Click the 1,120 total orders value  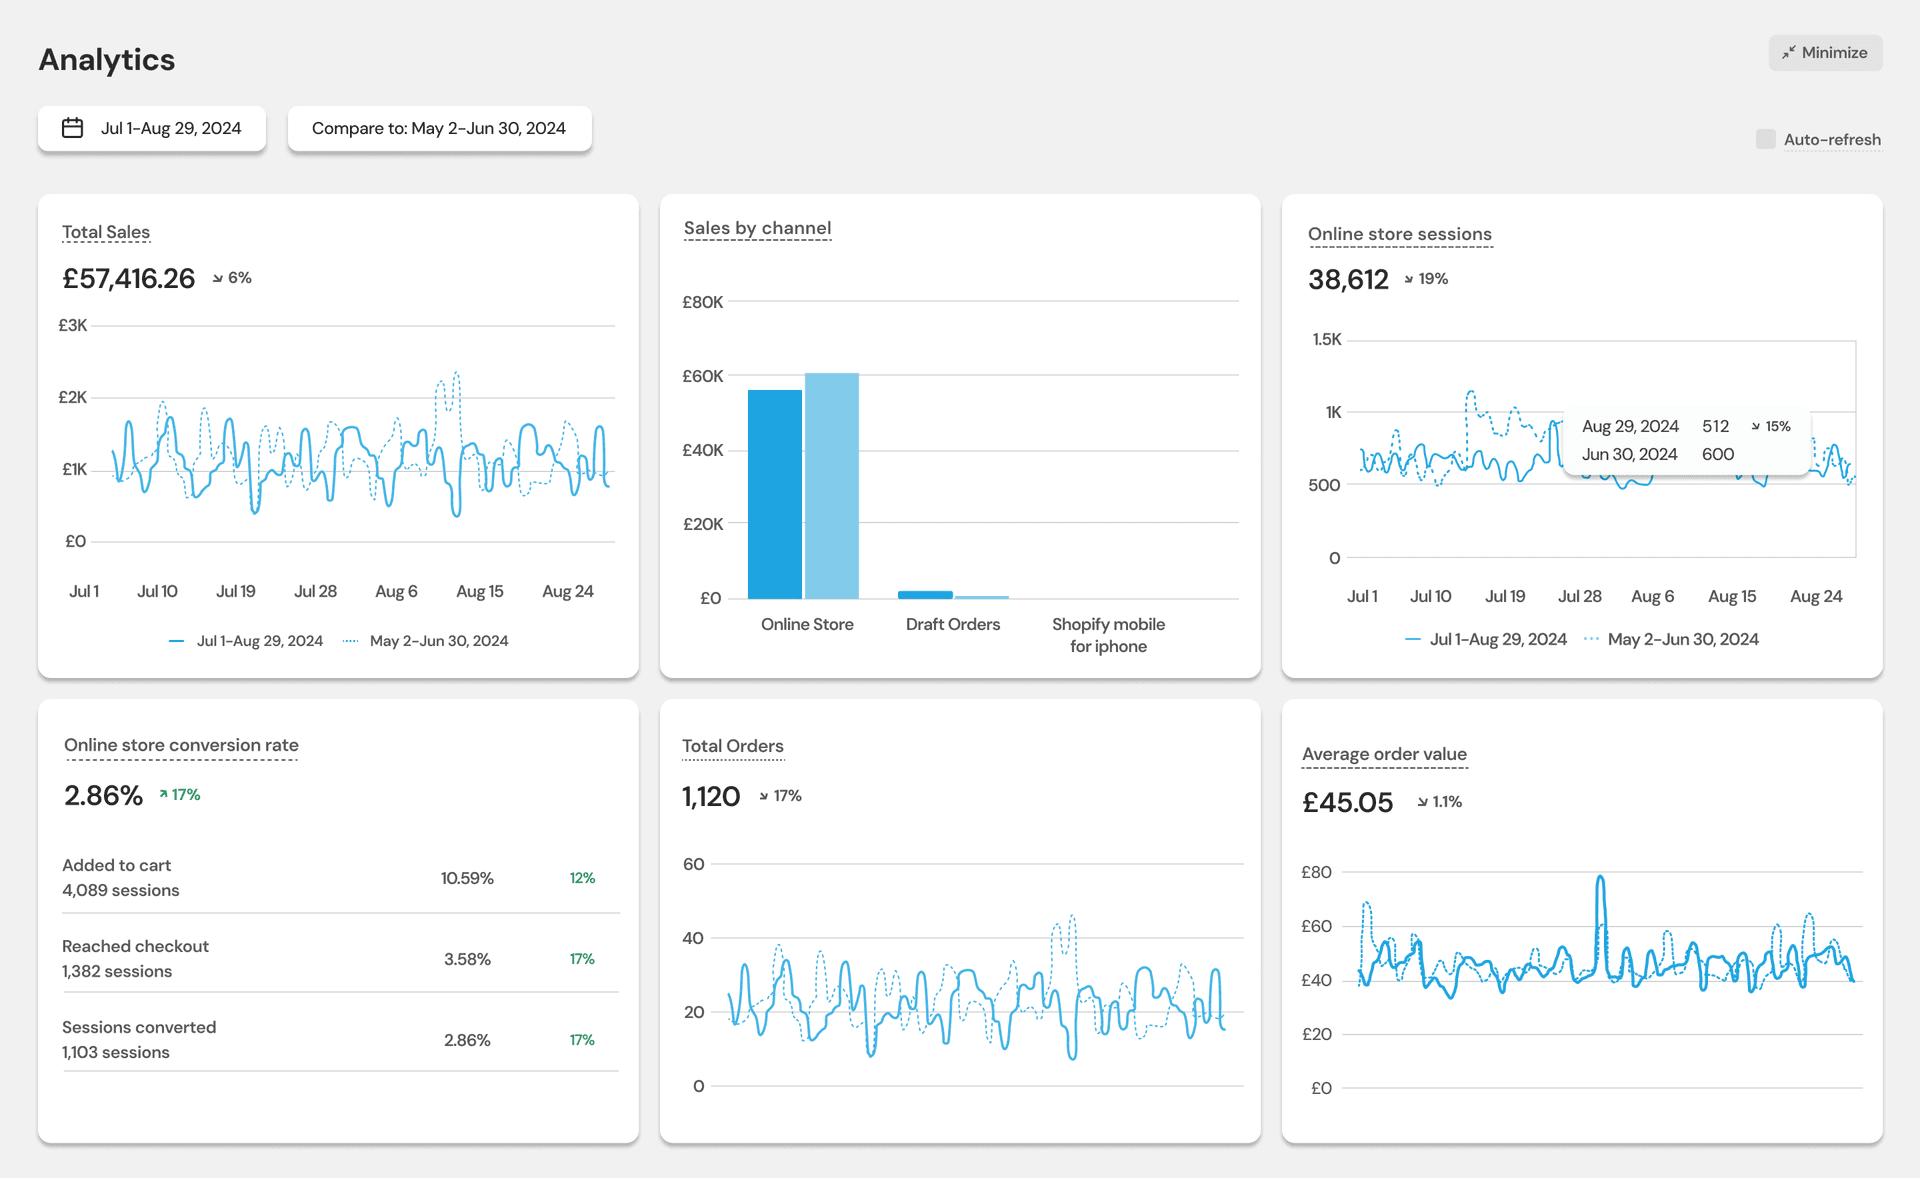pos(711,797)
